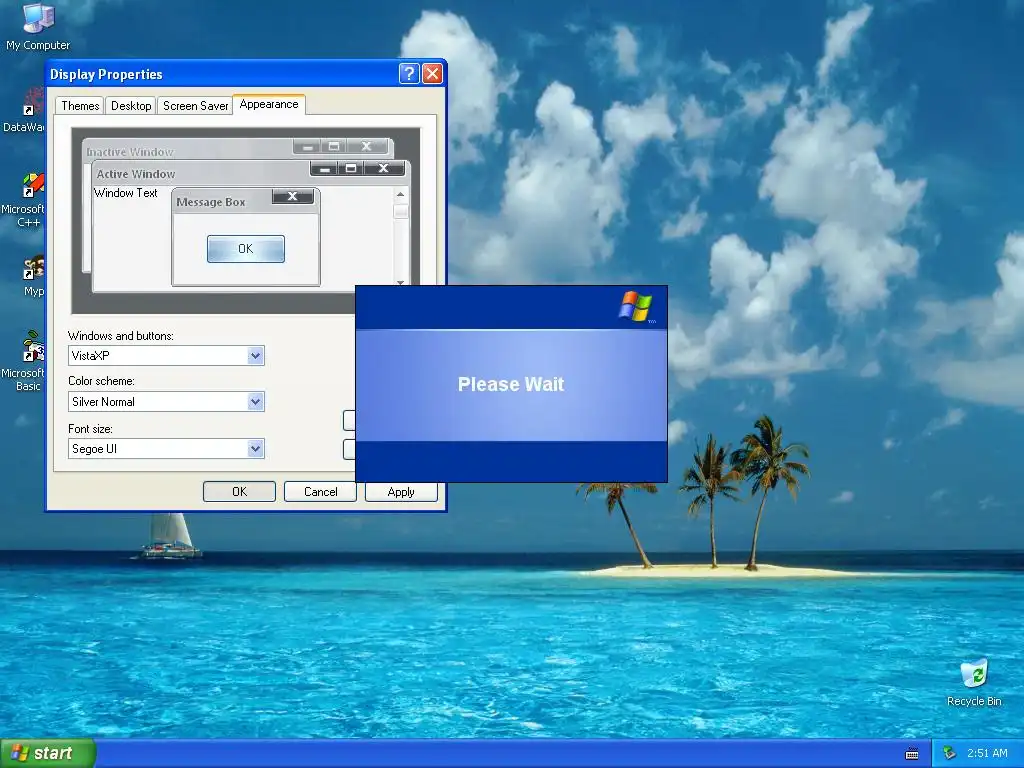The height and width of the screenshot is (768, 1024).
Task: Open the Recycle Bin icon
Action: tap(974, 682)
